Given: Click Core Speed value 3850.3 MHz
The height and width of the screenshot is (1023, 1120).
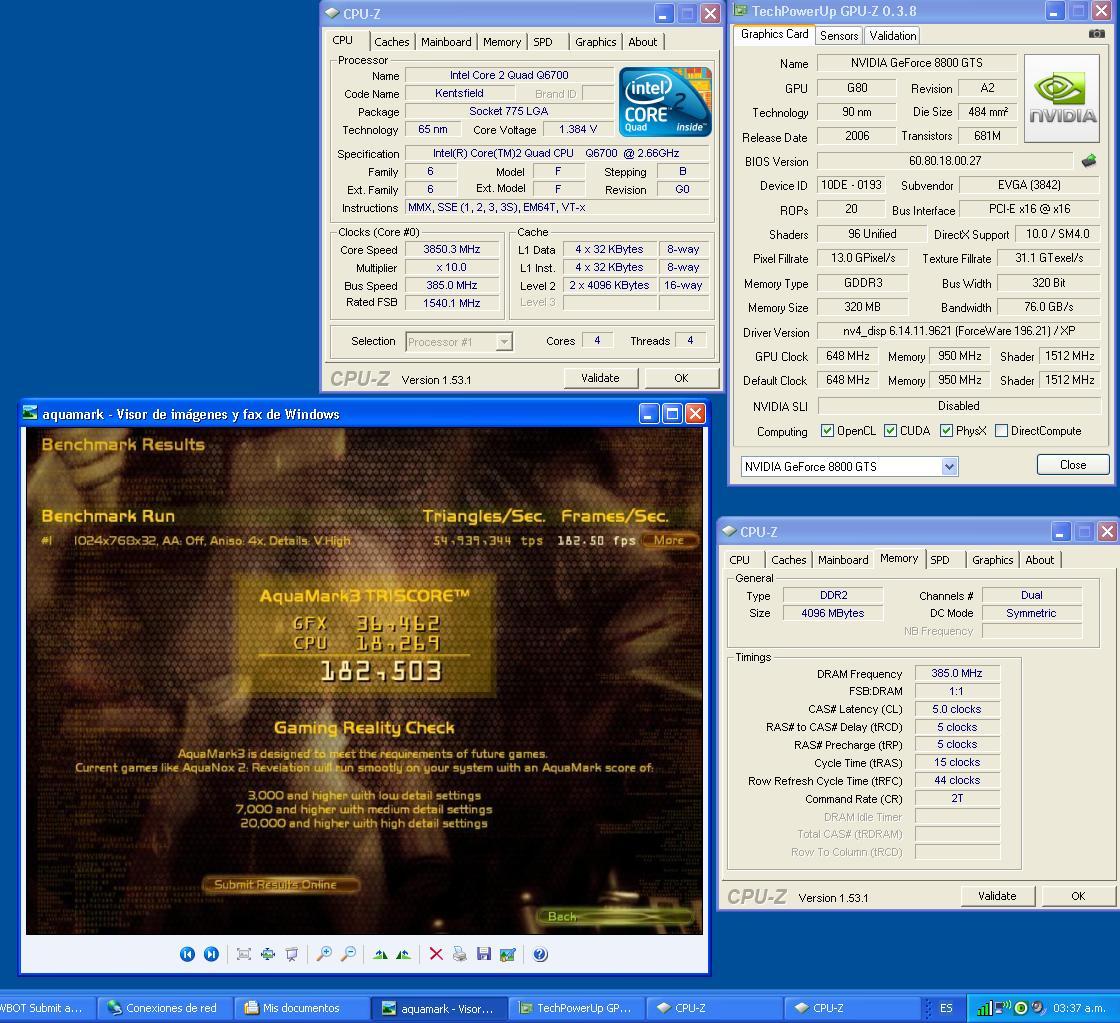Looking at the screenshot, I should pyautogui.click(x=451, y=249).
